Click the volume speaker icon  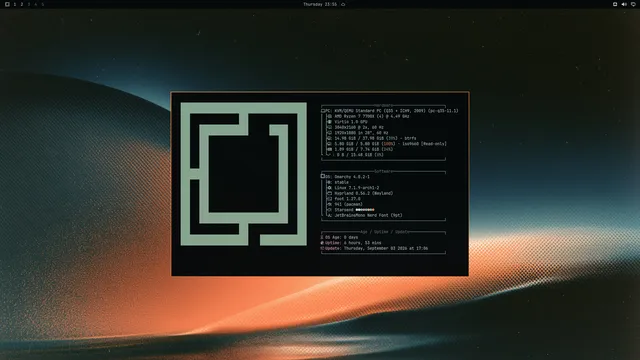tap(624, 4)
